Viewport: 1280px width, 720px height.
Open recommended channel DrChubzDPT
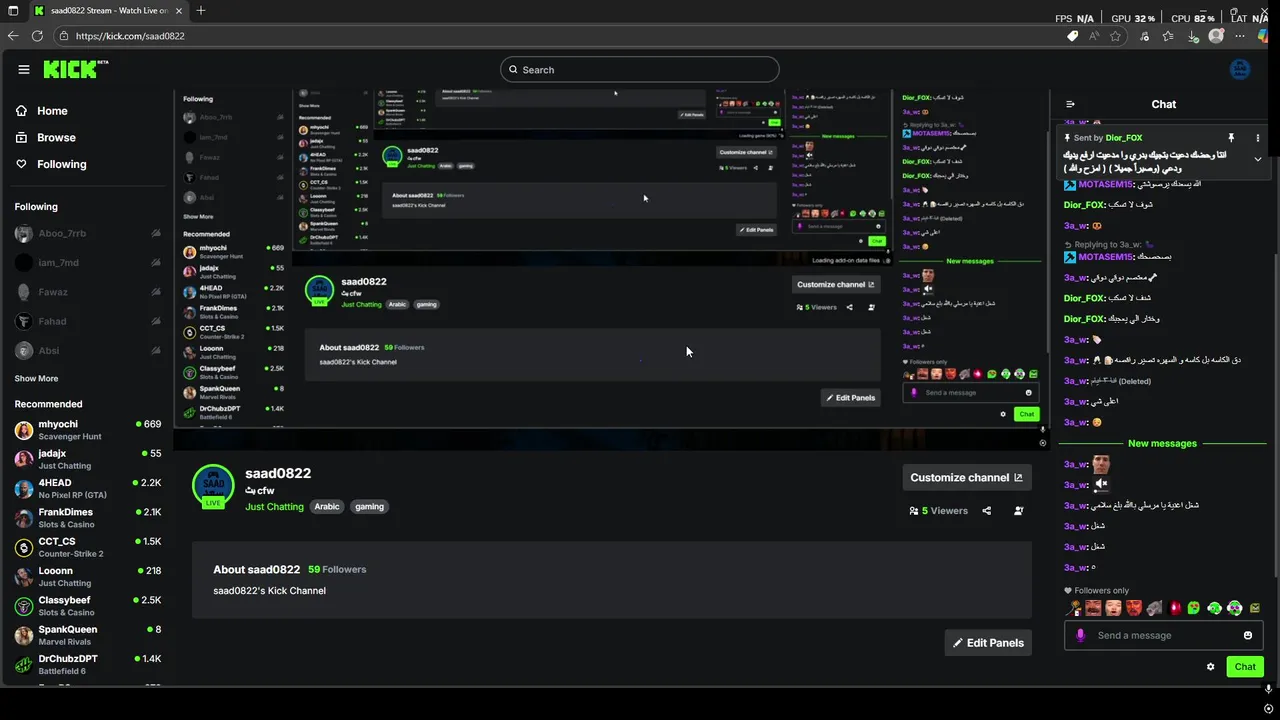[88, 665]
